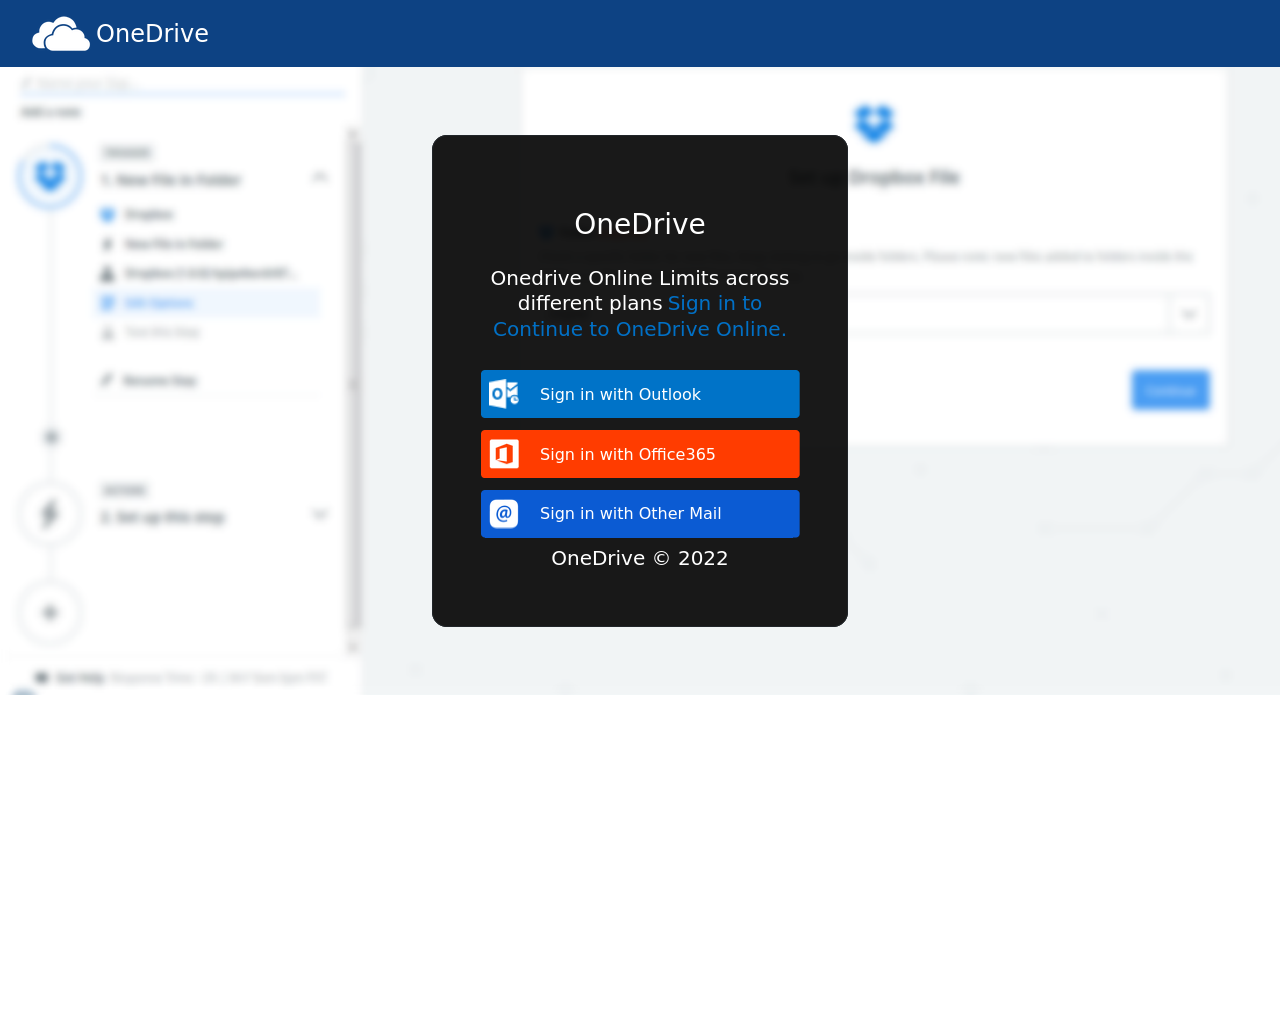1280x1024 pixels.
Task: Click the blurred Dropbox trigger circle icon
Action: (50, 177)
